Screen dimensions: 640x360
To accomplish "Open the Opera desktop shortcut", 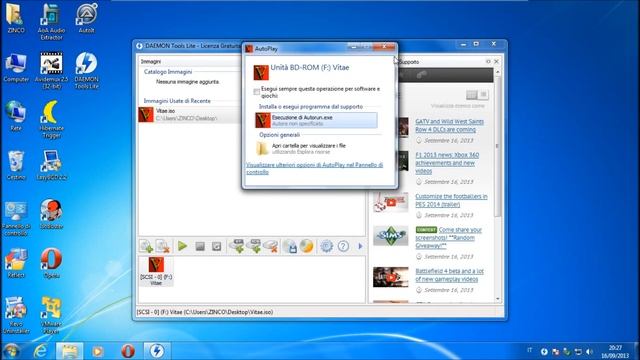I will click(51, 264).
